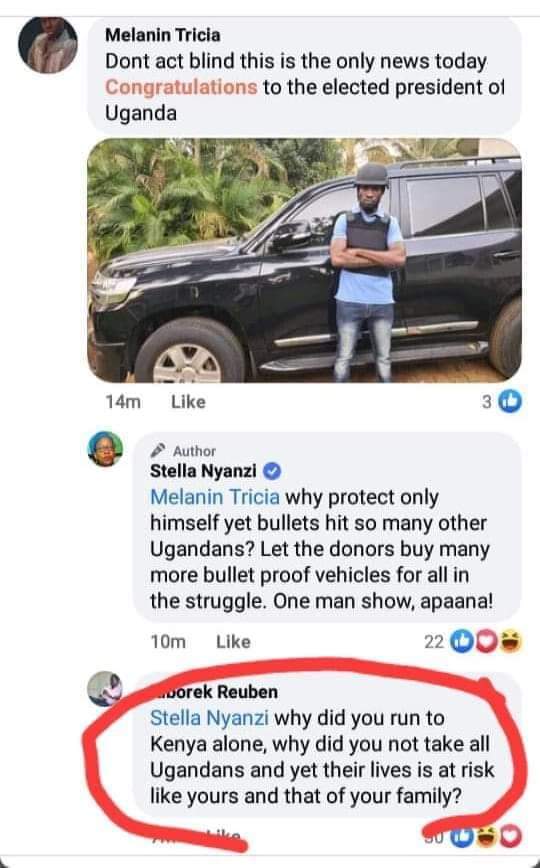Click the 10m timestamp on Stella's reply

coord(168,642)
